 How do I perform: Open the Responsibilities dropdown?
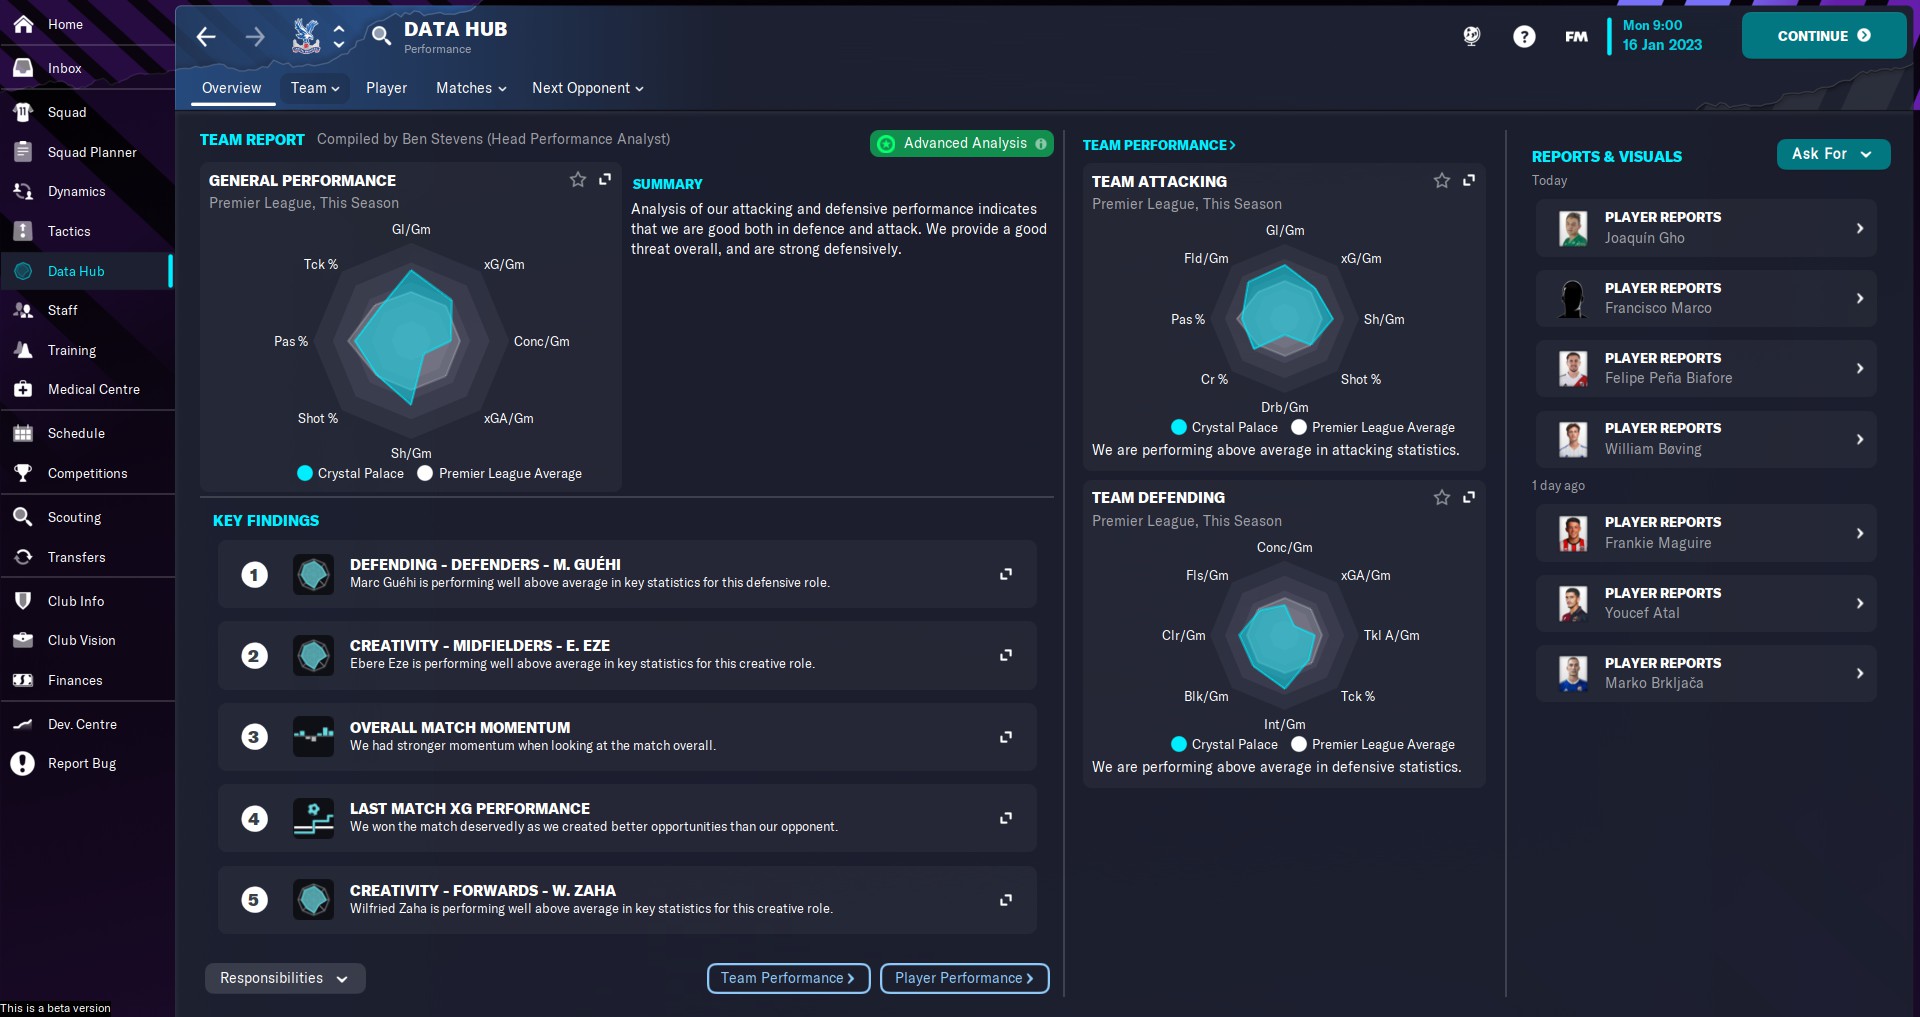284,978
